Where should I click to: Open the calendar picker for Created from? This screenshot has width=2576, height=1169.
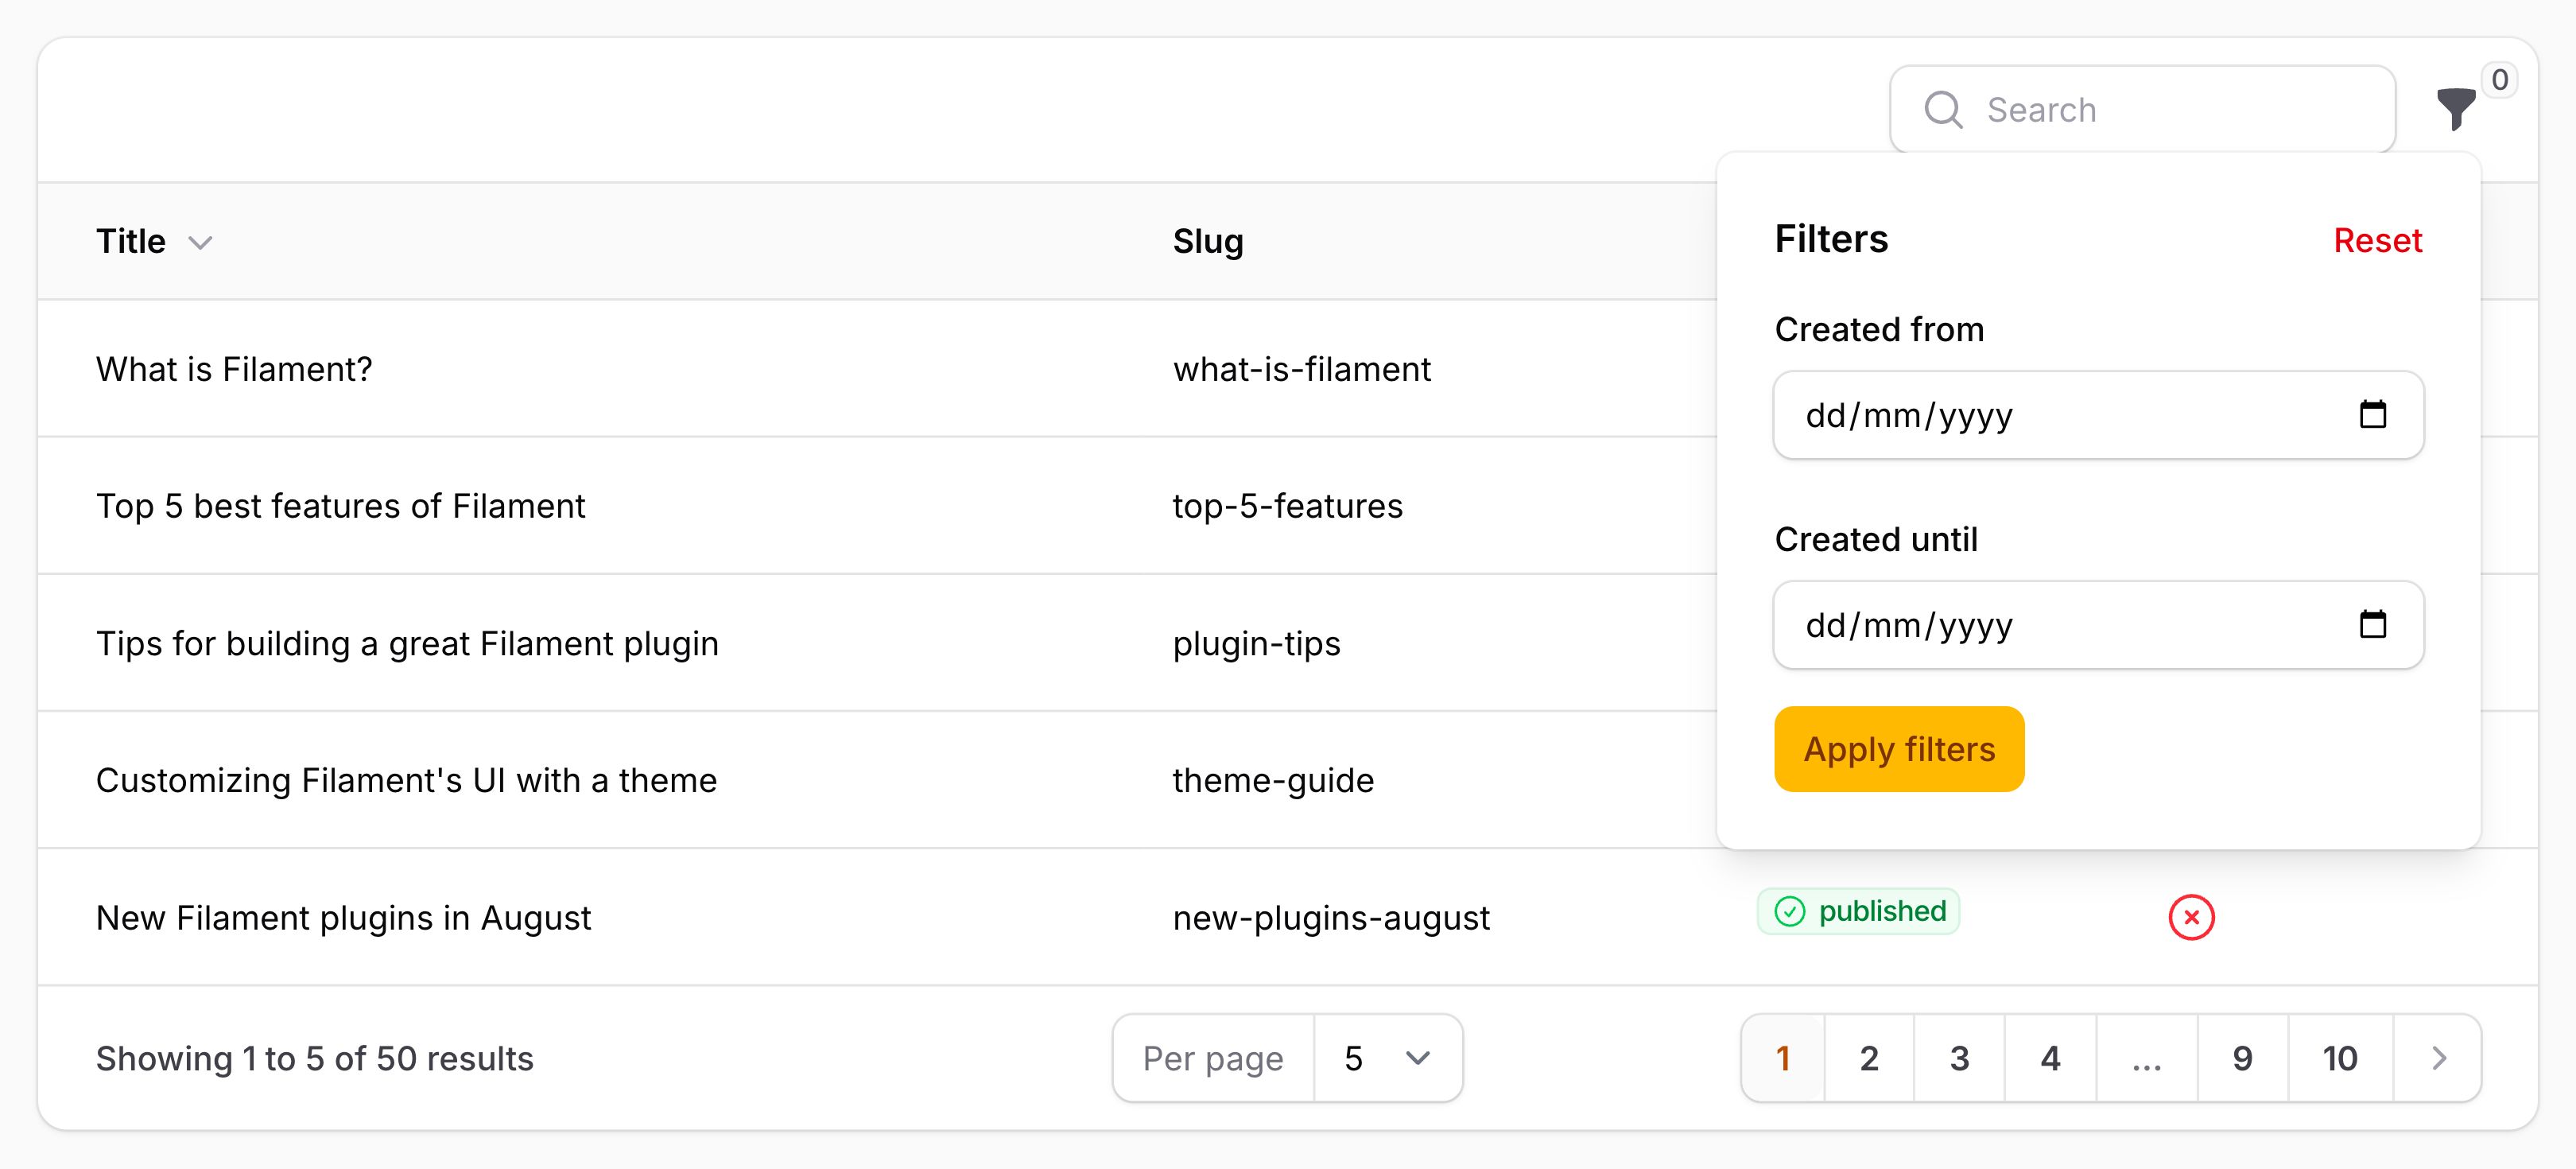pyautogui.click(x=2374, y=414)
